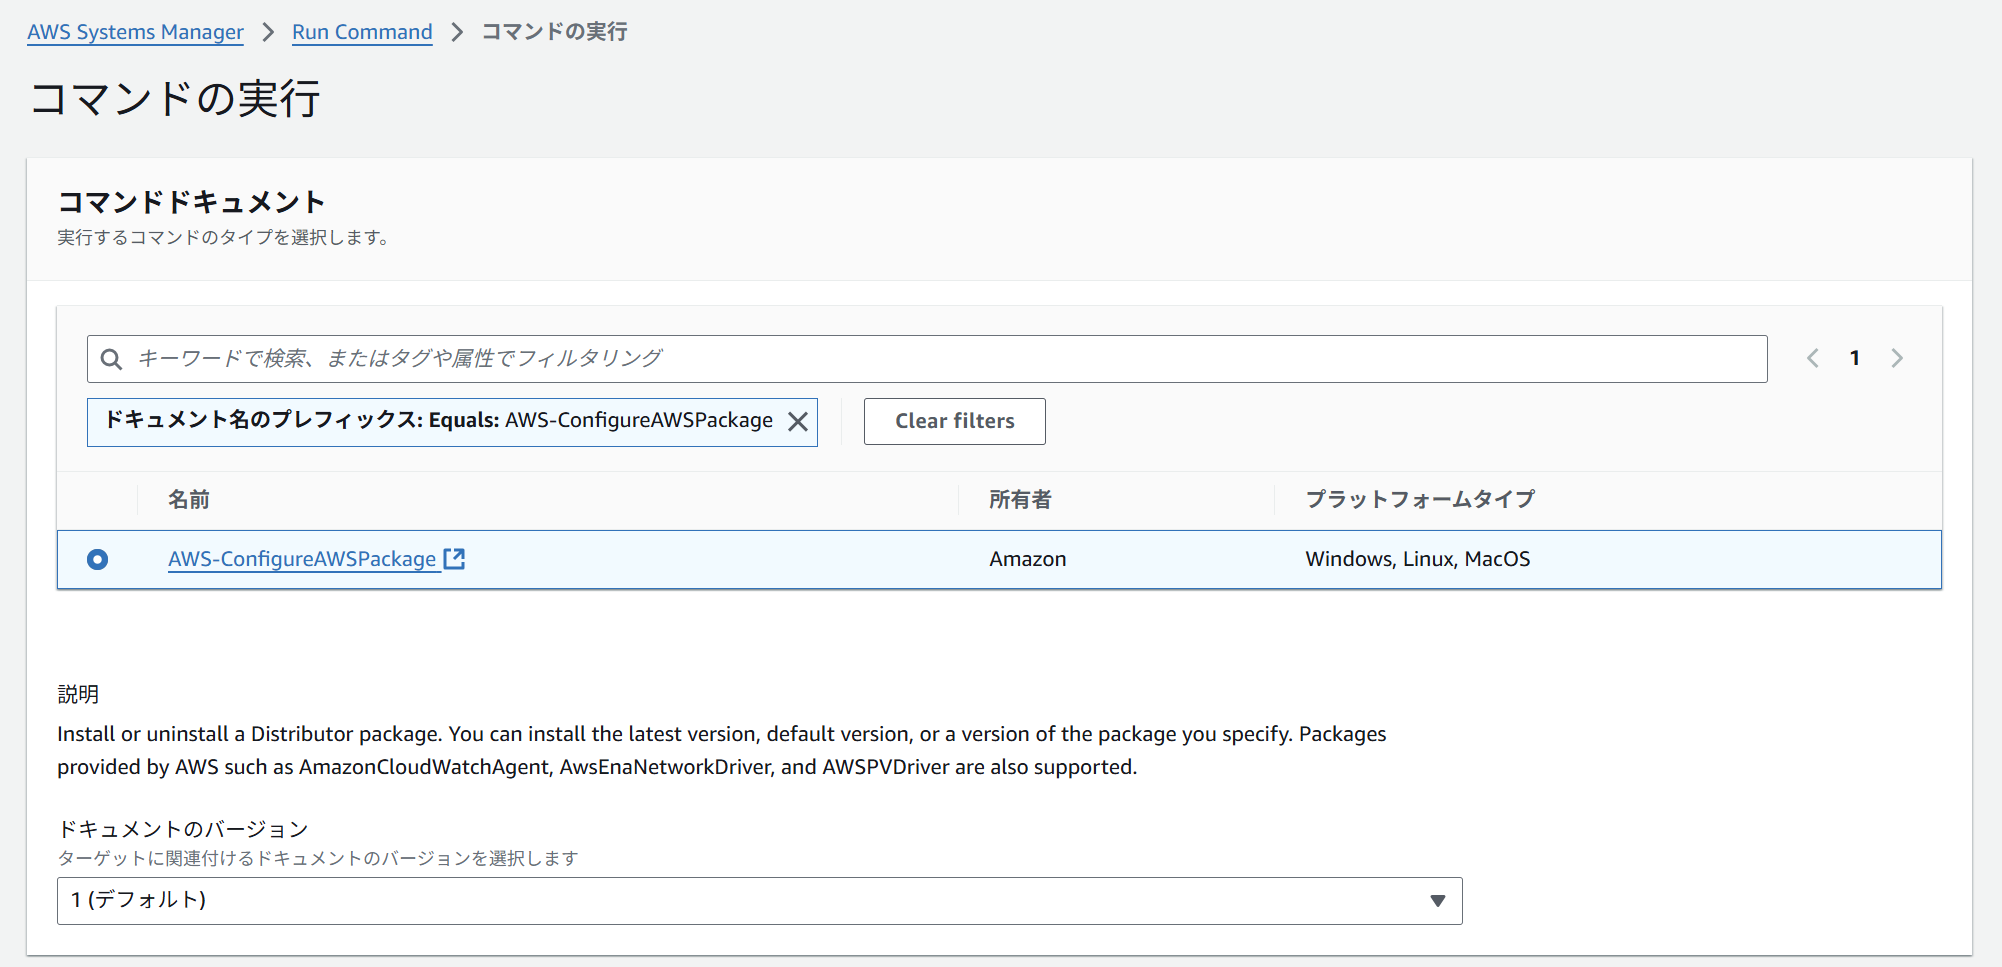Image resolution: width=2002 pixels, height=967 pixels.
Task: Open the AWS-ConfigureAWSPackage document link
Action: (302, 559)
